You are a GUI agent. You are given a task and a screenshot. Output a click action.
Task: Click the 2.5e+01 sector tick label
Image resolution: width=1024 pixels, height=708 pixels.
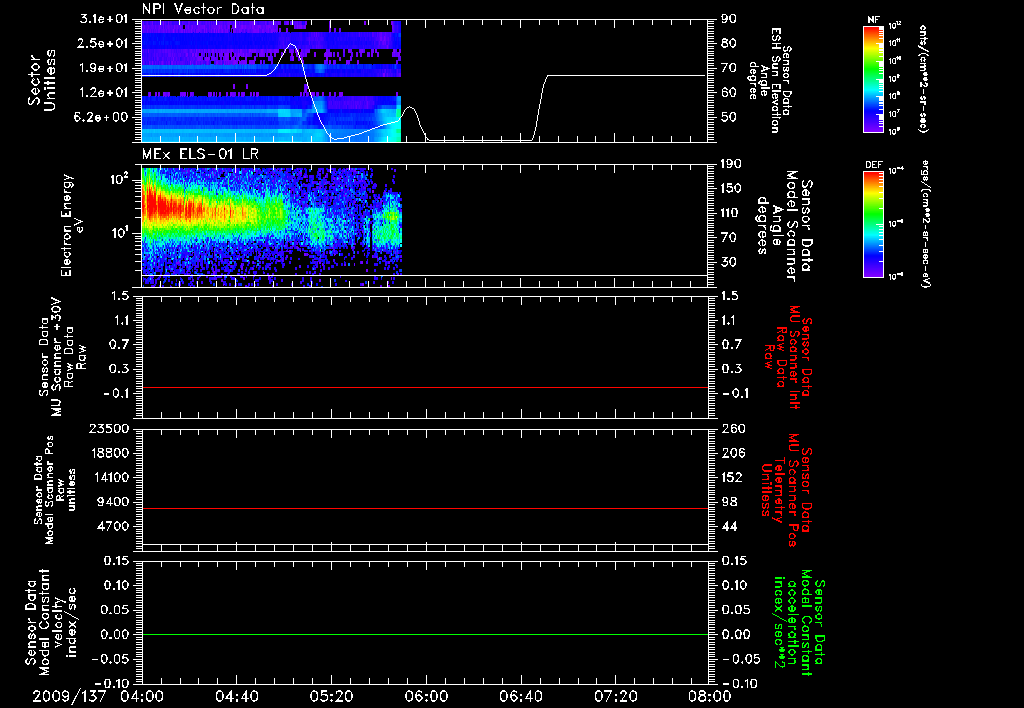(x=104, y=43)
